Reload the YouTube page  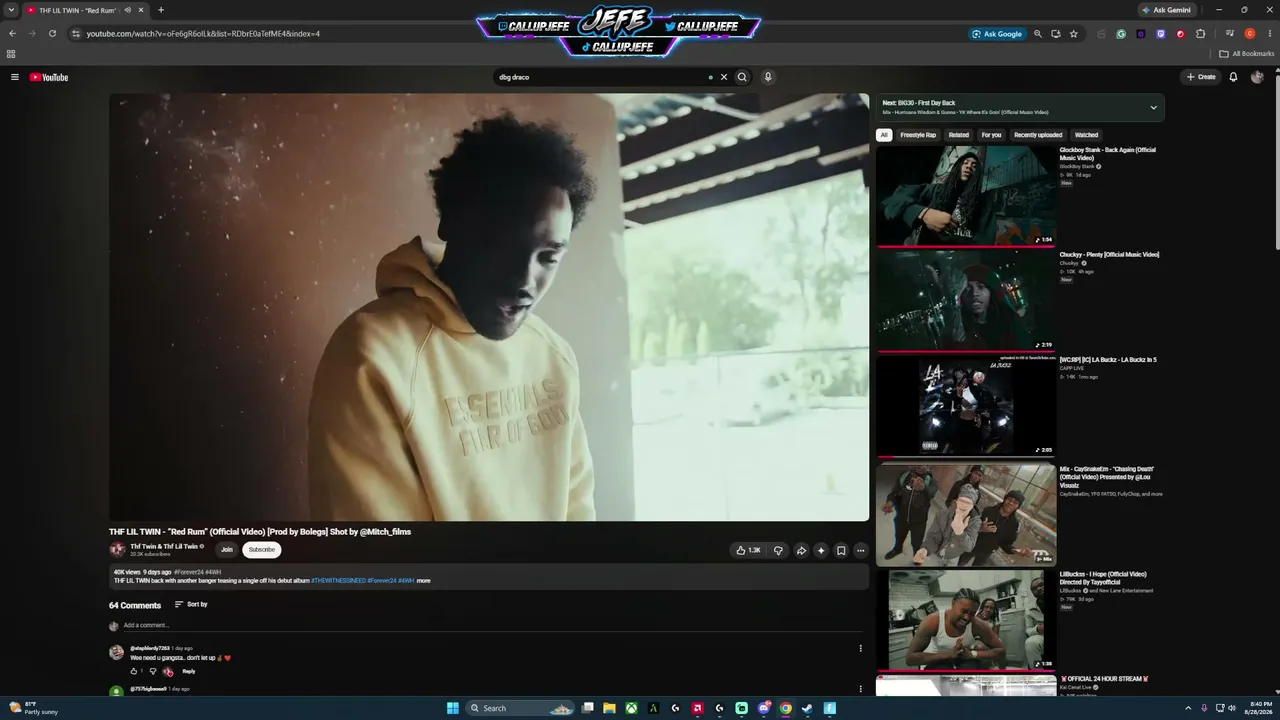tap(52, 33)
